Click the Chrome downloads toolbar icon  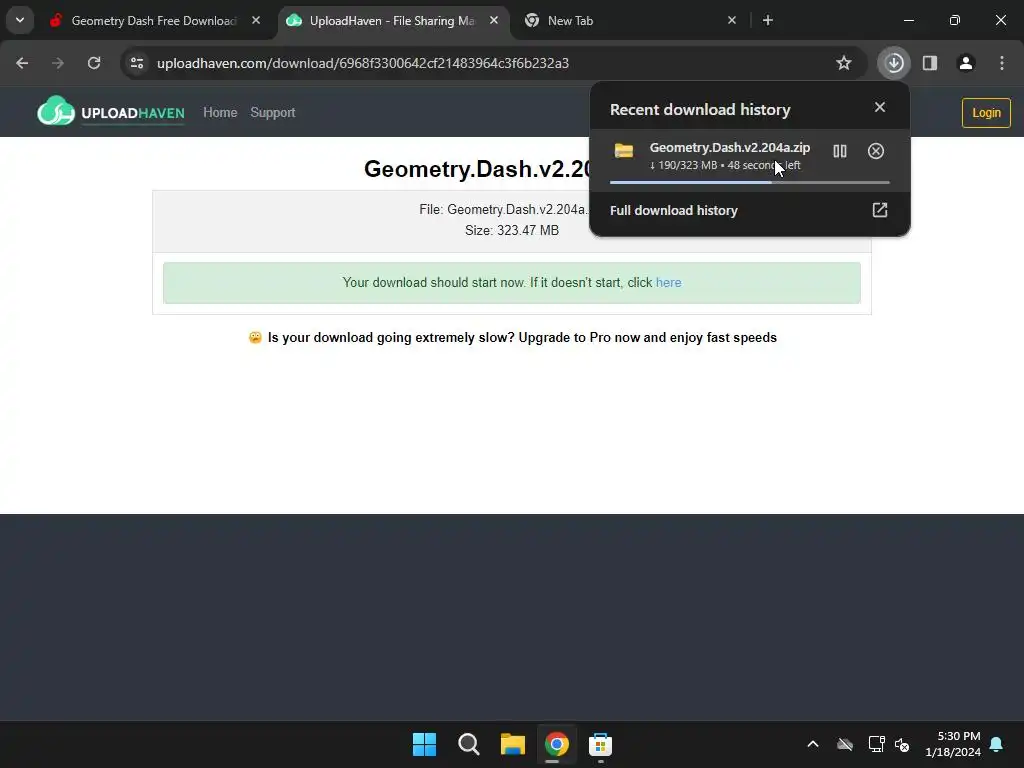(894, 63)
